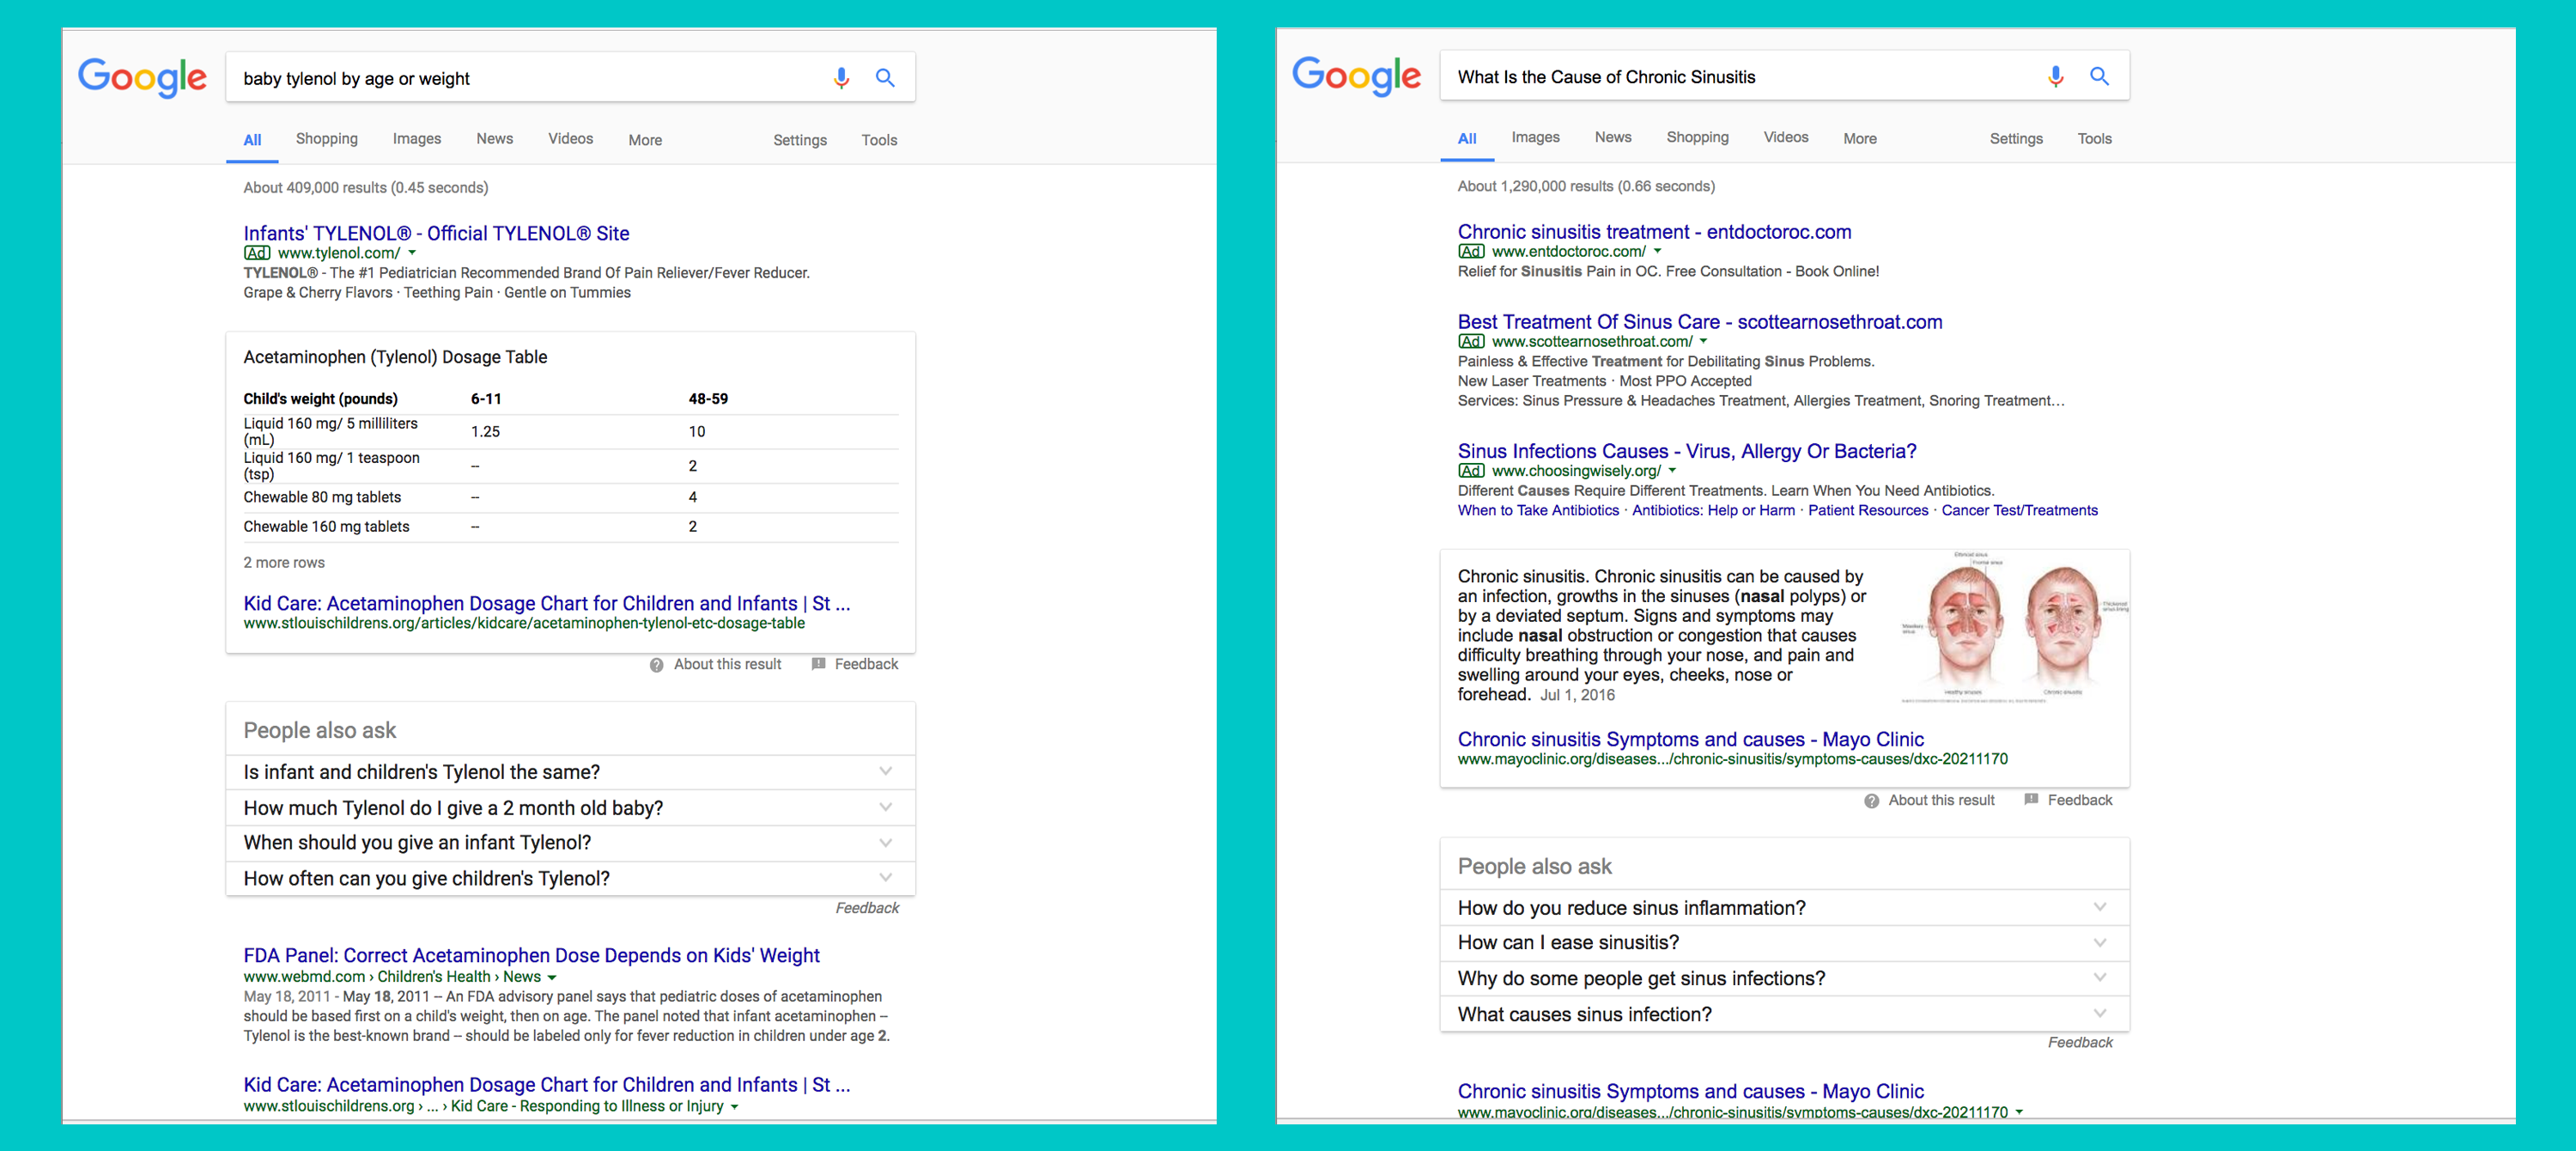Open Tools in the Sinusitis search window

(x=2094, y=139)
